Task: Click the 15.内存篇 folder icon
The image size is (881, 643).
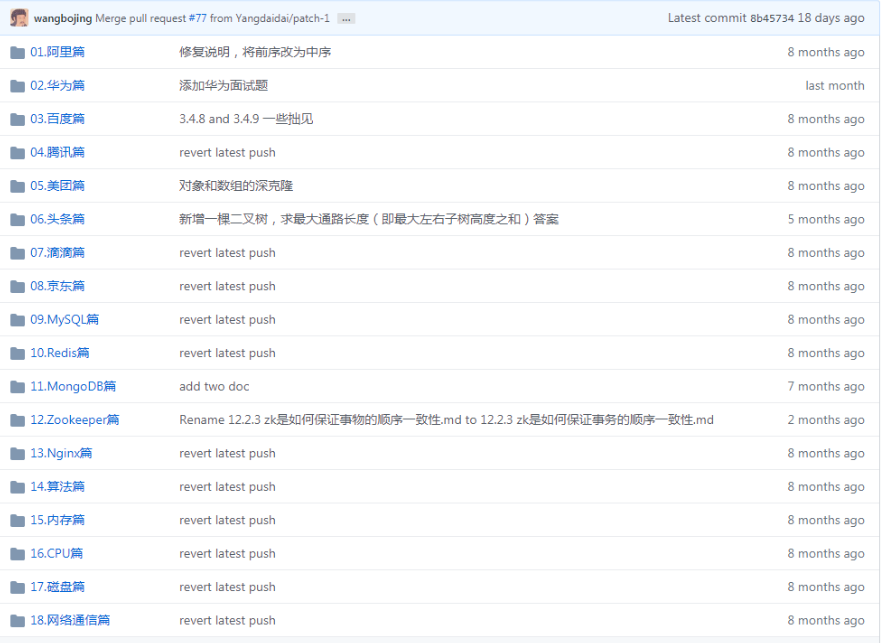Action: pyautogui.click(x=17, y=520)
